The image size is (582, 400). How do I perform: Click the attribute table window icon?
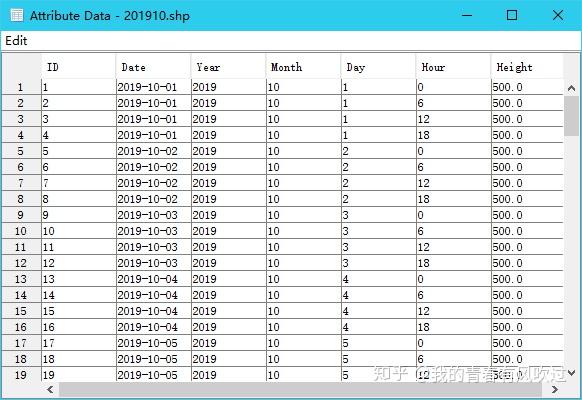(x=16, y=16)
